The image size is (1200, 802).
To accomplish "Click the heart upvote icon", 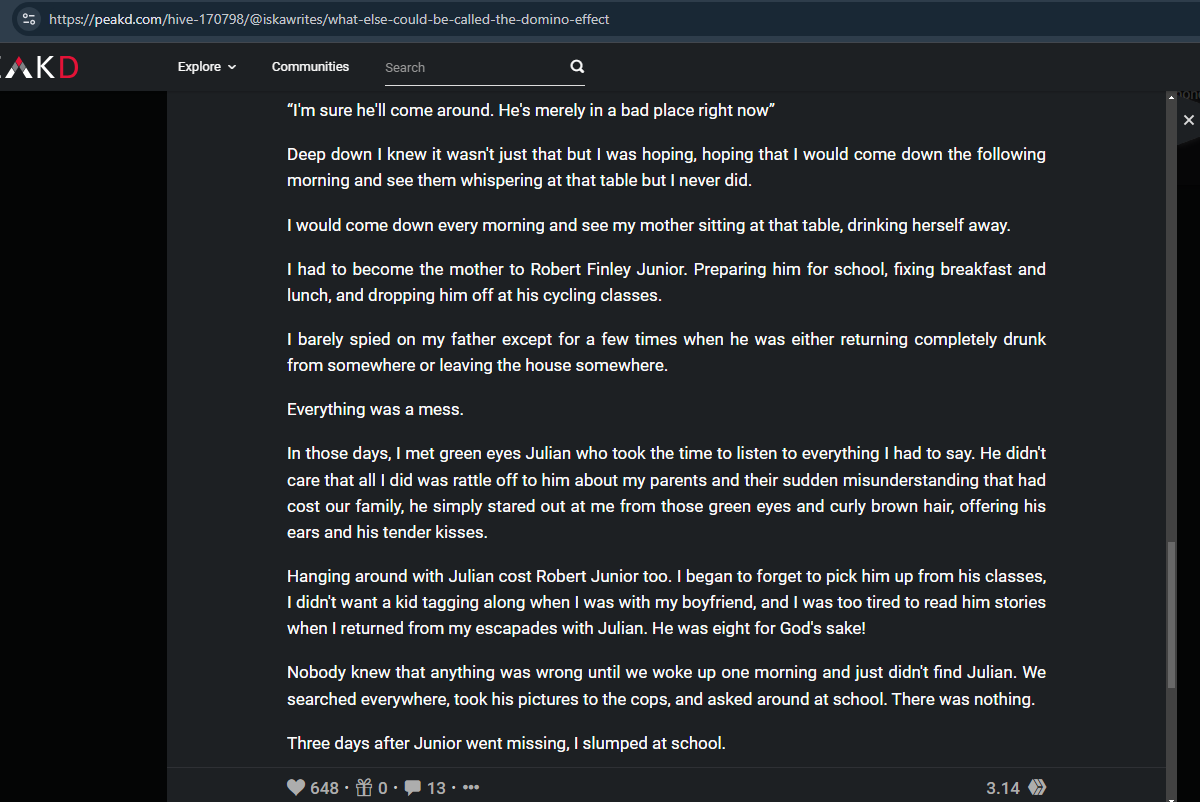I will point(296,788).
